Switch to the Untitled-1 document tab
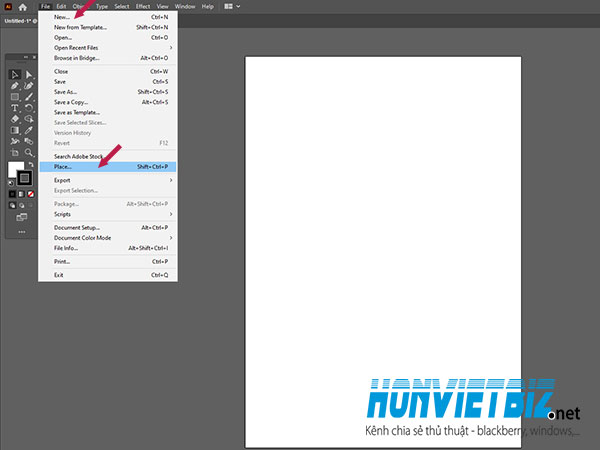The image size is (600, 450). click(x=20, y=21)
